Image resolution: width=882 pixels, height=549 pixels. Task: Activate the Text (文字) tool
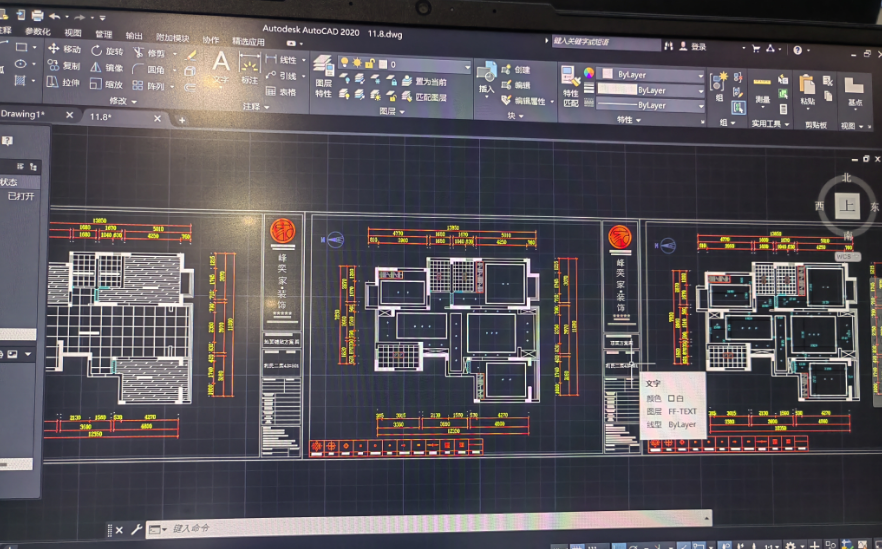pos(220,65)
